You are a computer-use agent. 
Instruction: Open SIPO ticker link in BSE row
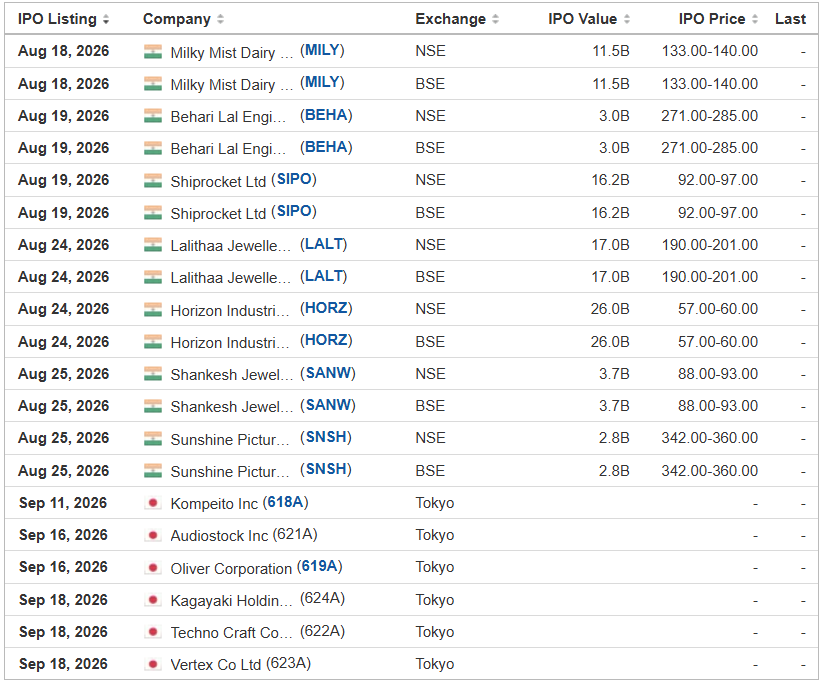point(294,211)
